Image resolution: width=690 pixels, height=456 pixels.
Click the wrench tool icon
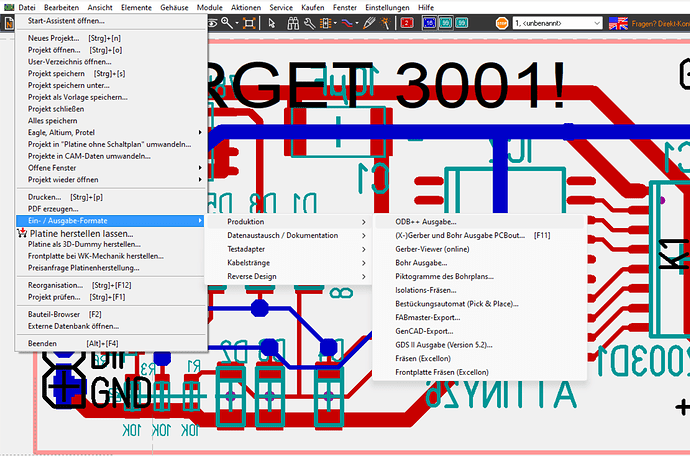point(309,23)
